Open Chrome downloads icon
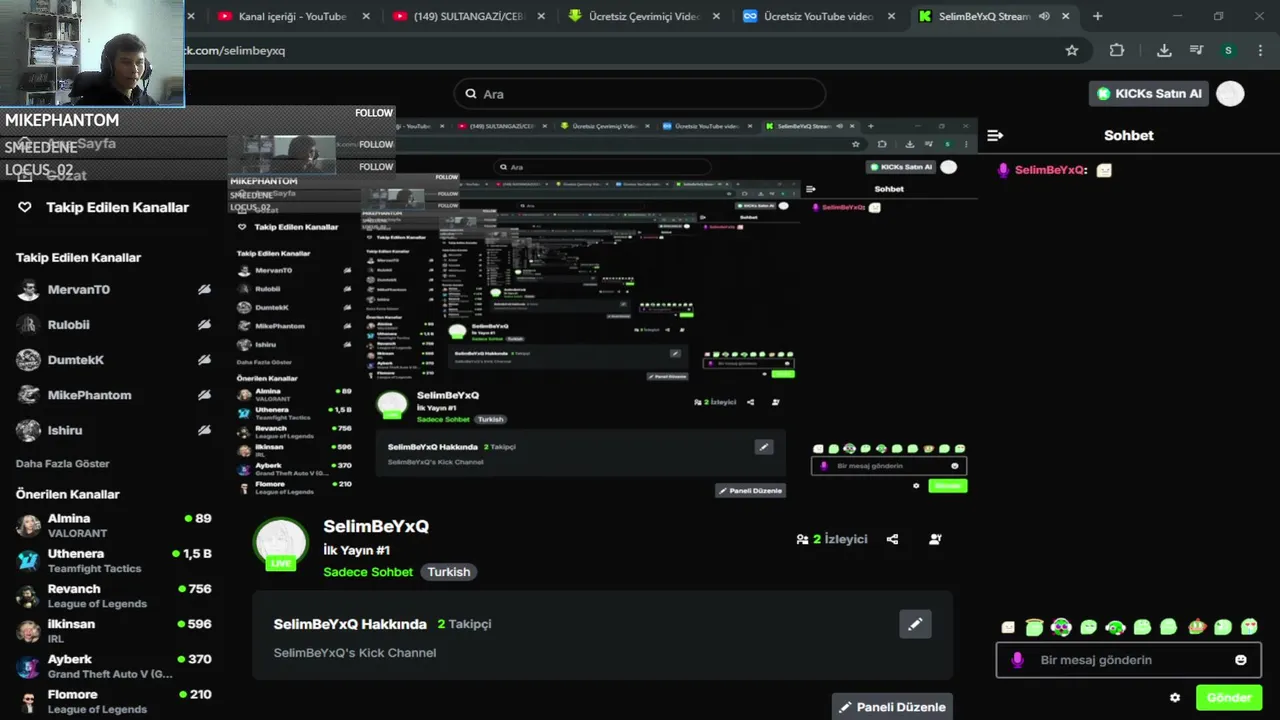Viewport: 1280px width, 720px height. coord(1164,50)
